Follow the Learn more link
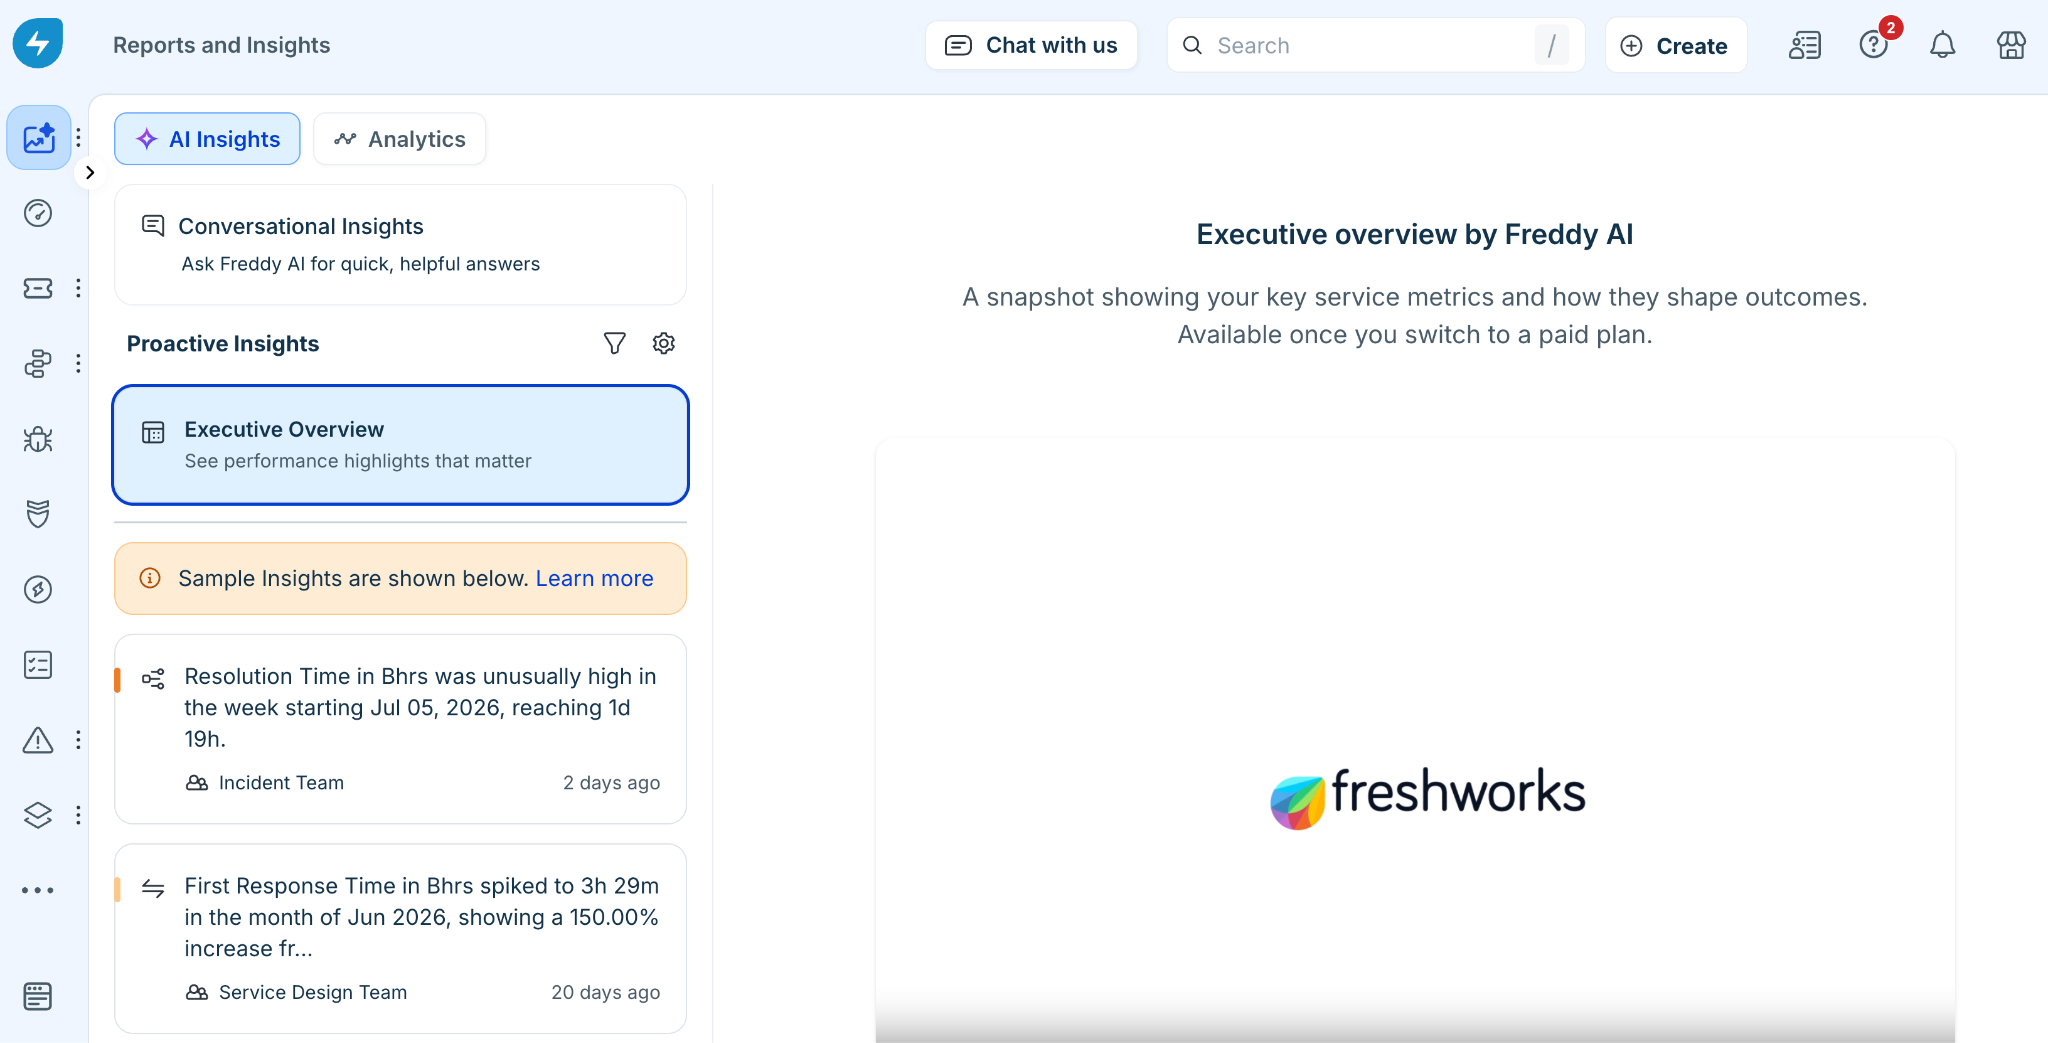 pos(594,578)
